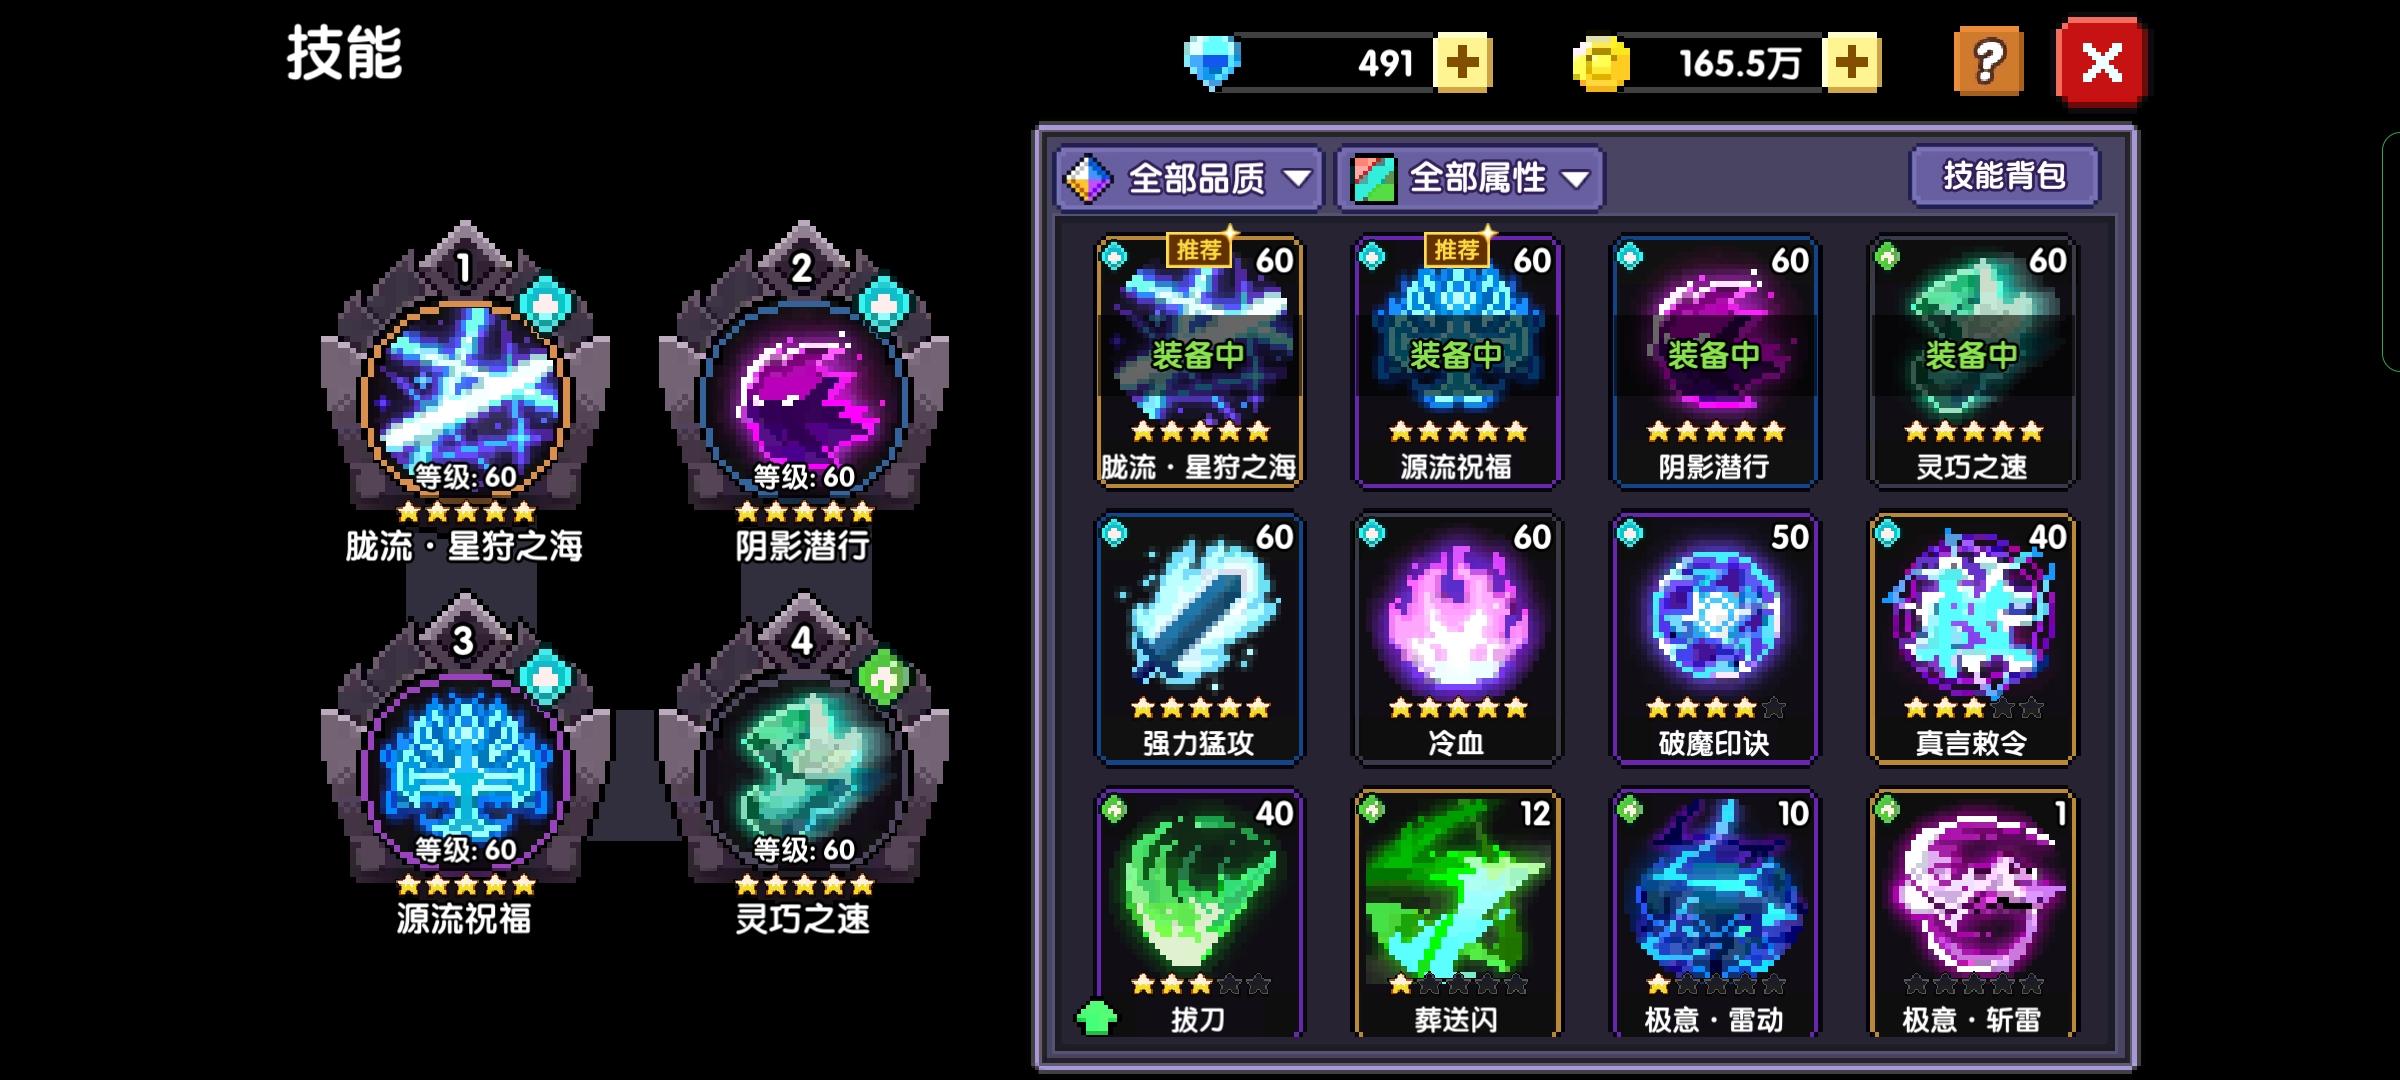Add diamonds with the plus button
The image size is (2400, 1080).
1462,63
